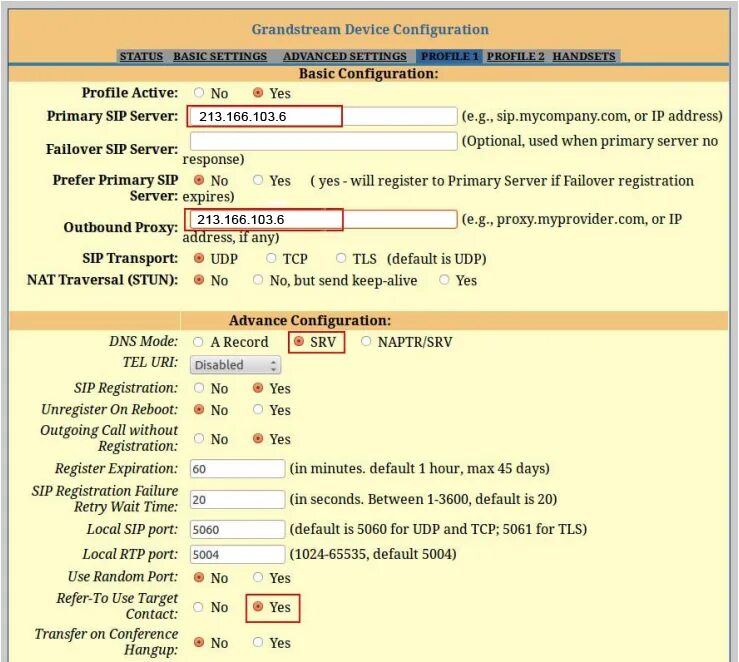Set Unregister On Reboot to Yes

point(258,409)
